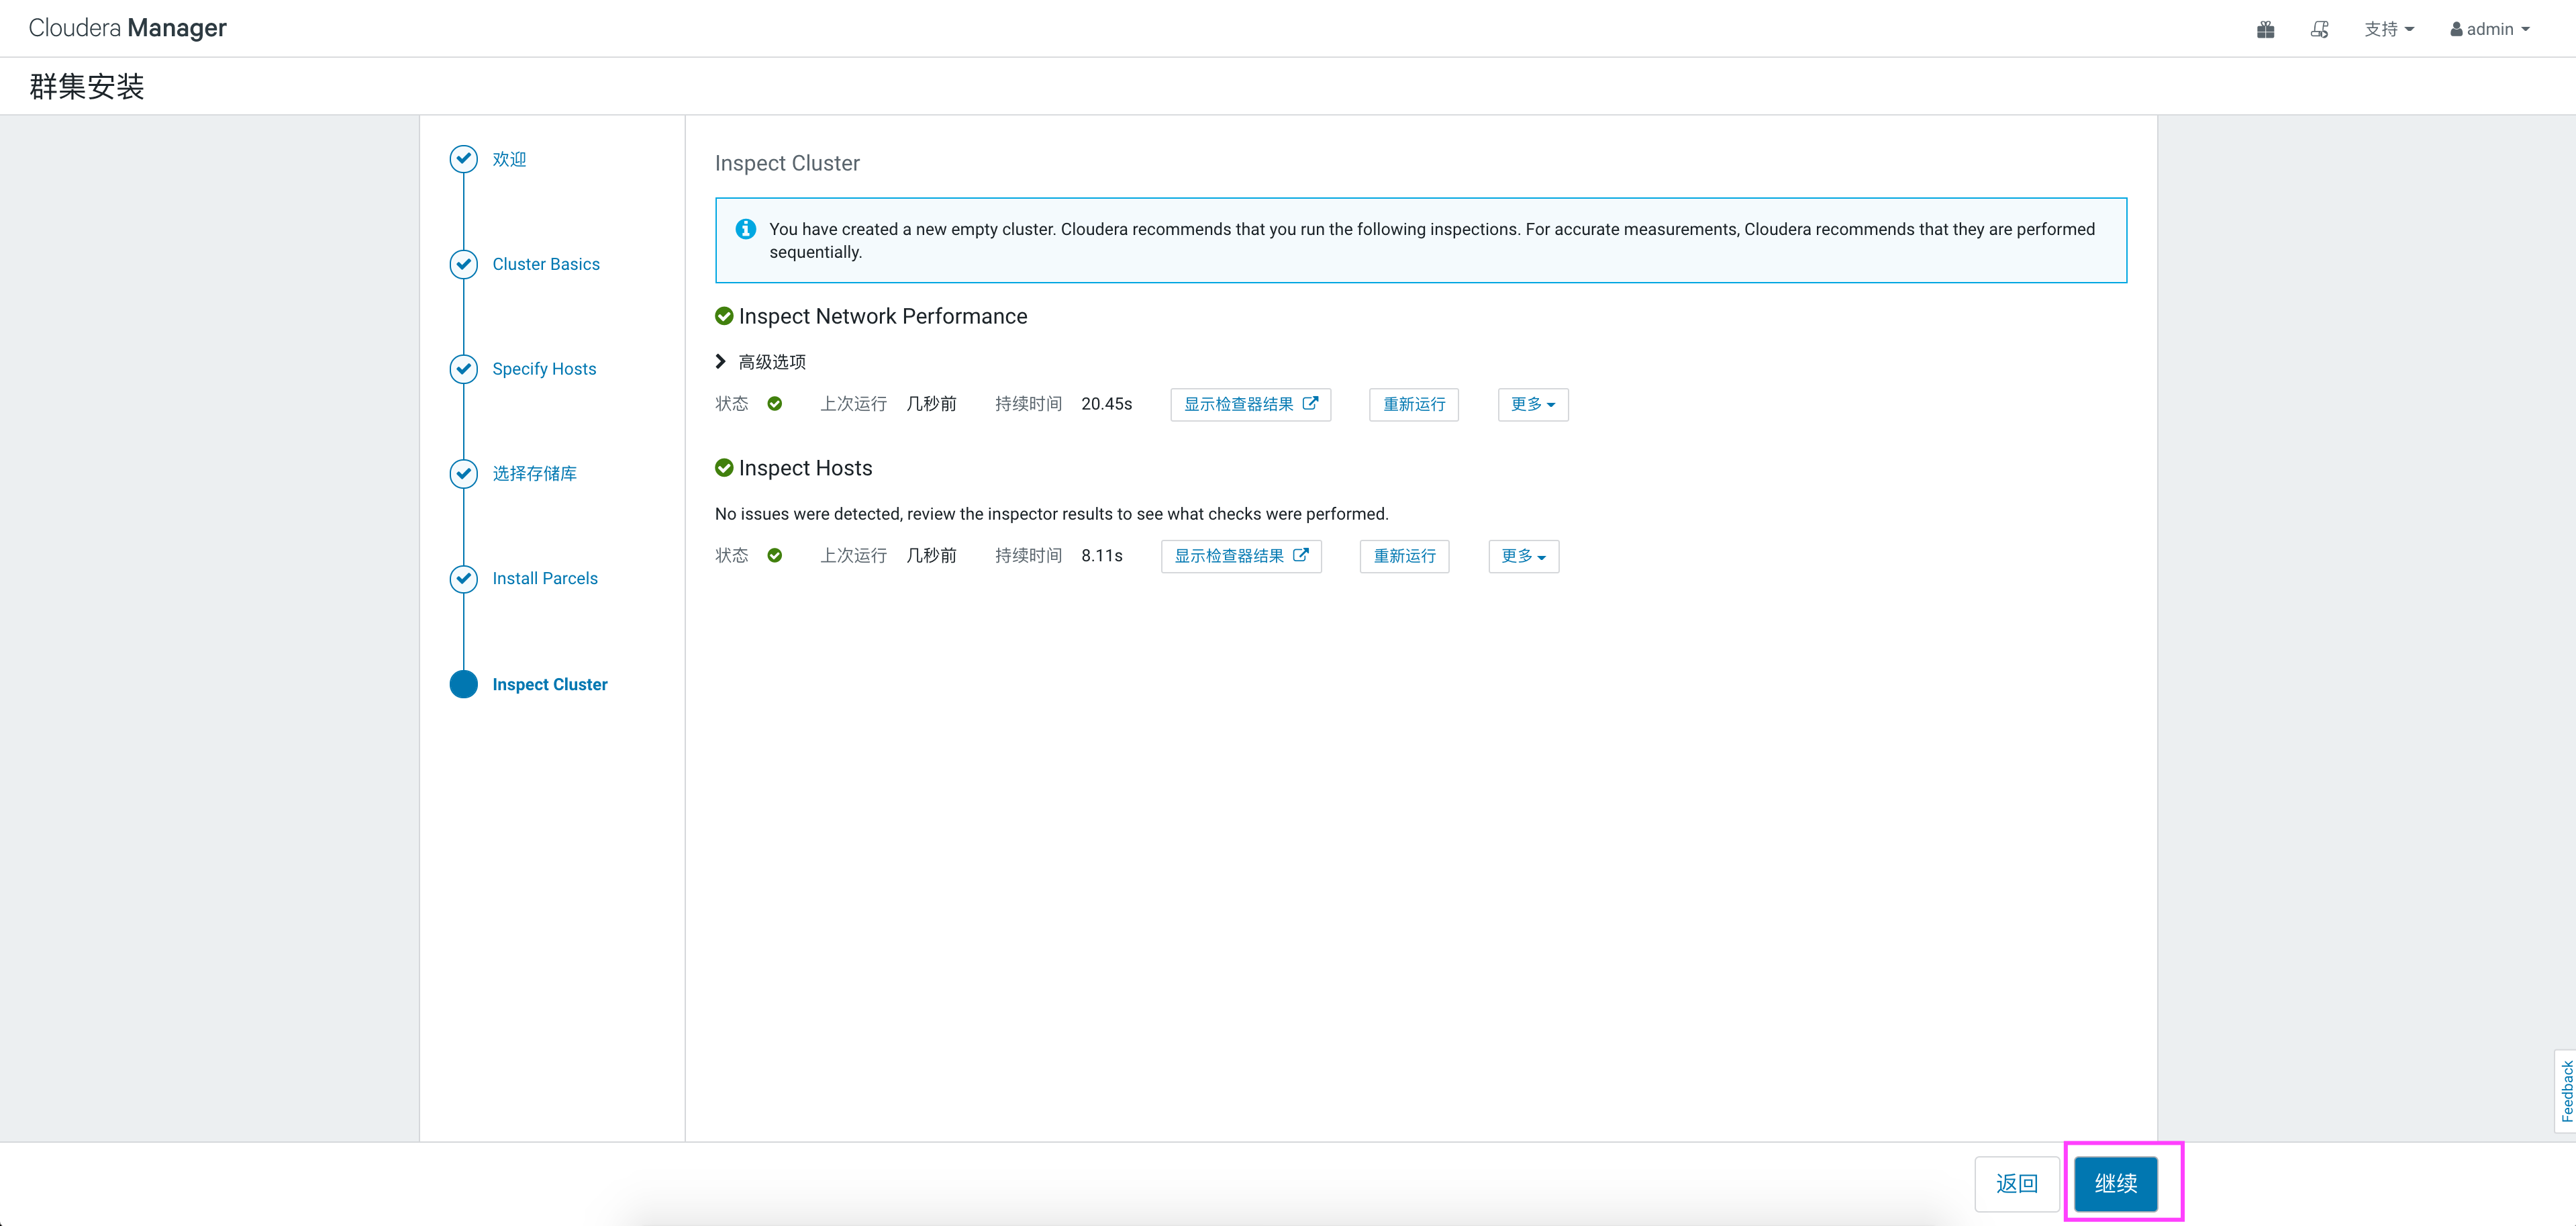Image resolution: width=2576 pixels, height=1226 pixels.
Task: Open the 支持 support menu
Action: click(x=2388, y=30)
